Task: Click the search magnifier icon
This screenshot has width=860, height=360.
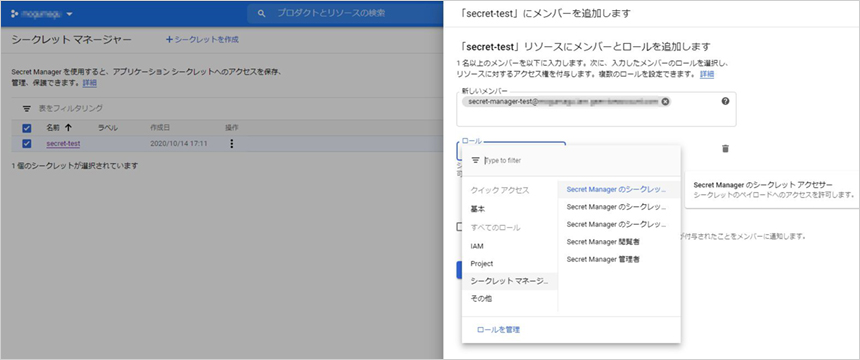Action: click(x=262, y=13)
